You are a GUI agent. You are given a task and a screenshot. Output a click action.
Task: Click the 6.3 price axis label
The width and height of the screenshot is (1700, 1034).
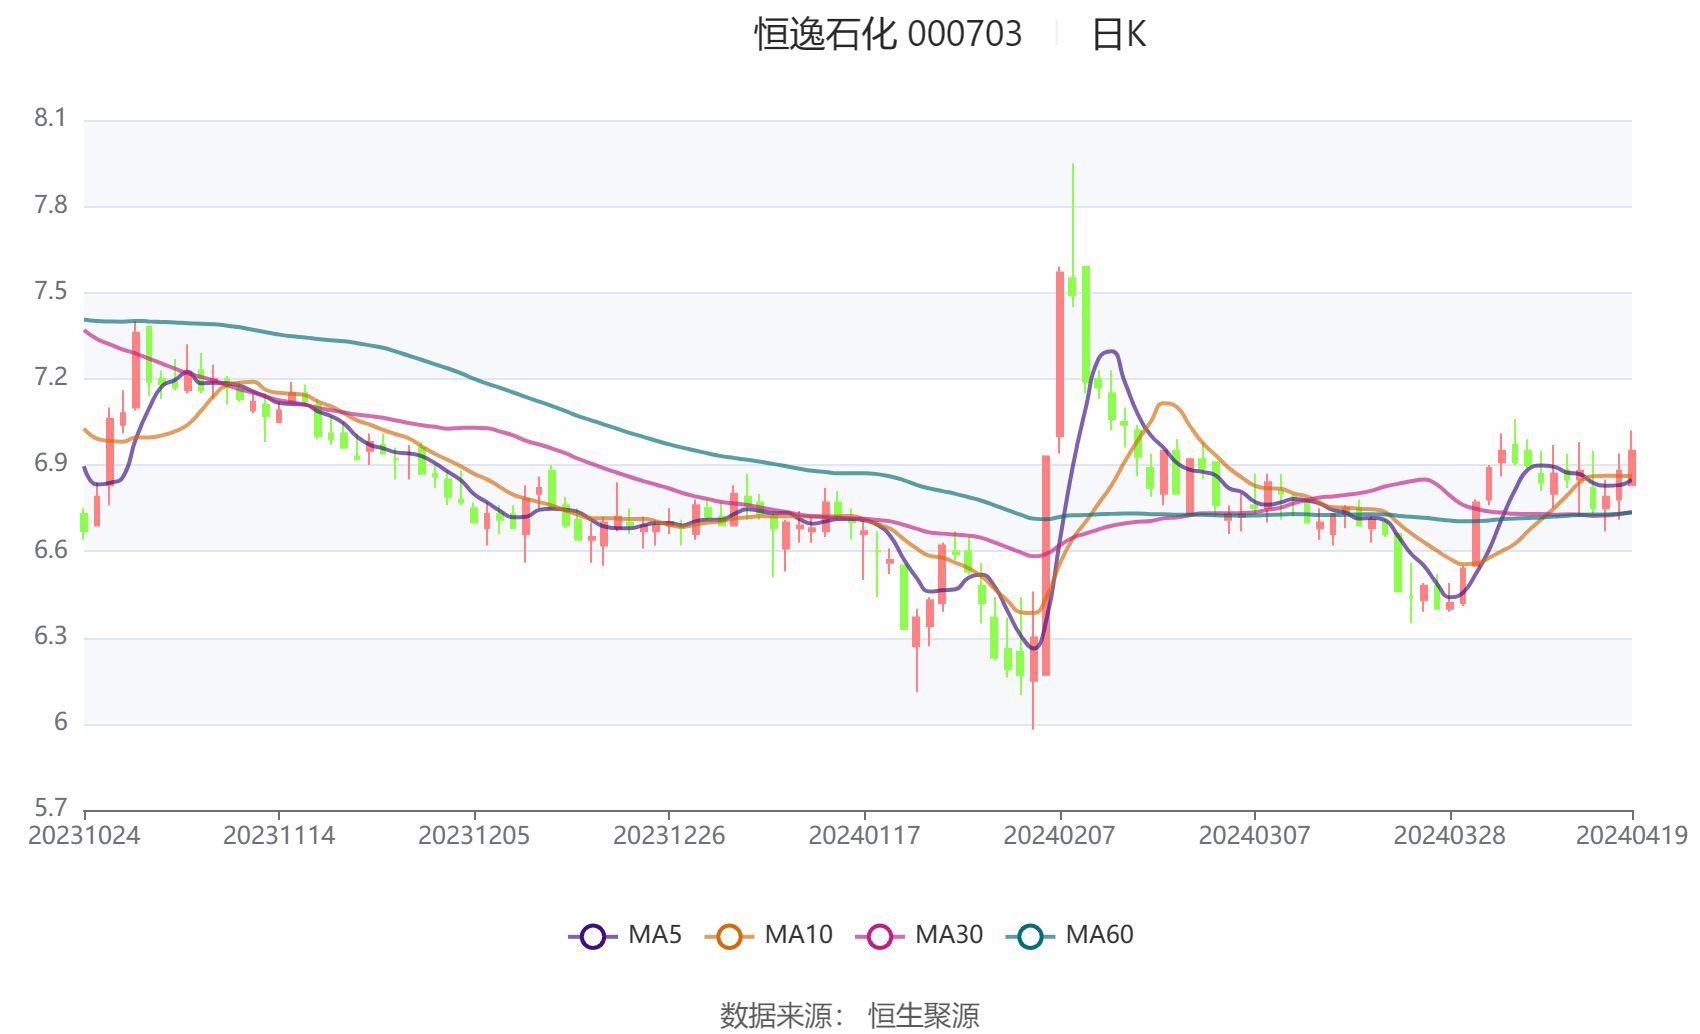tap(50, 636)
